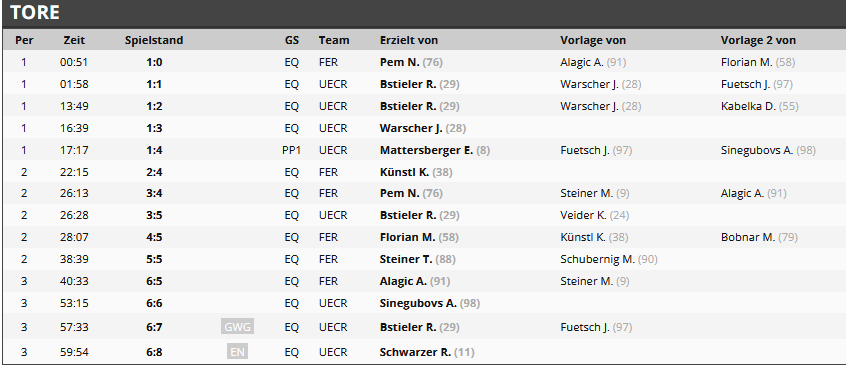
Task: Select Steiner T. goal scorer link
Action: (x=406, y=259)
